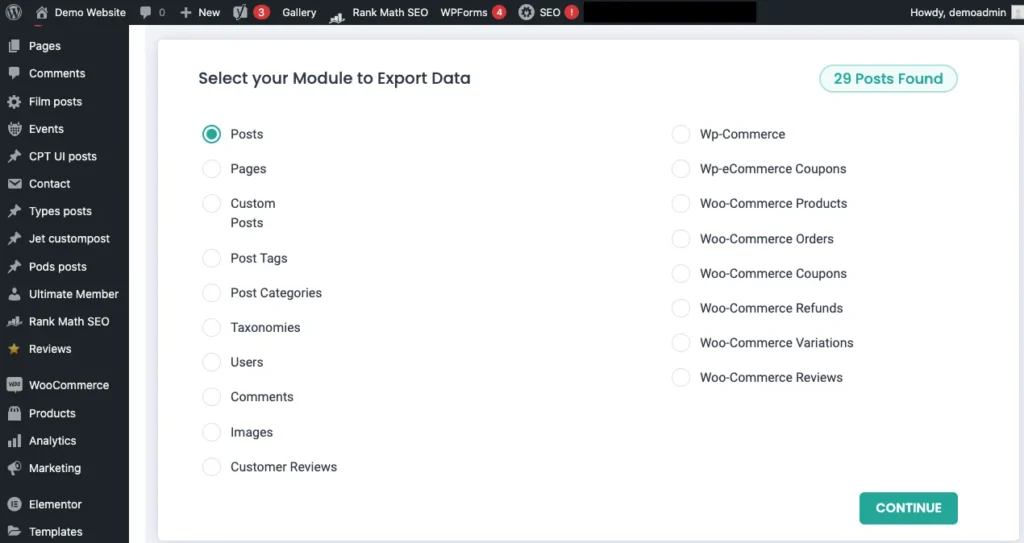Viewport: 1024px width, 543px height.
Task: Open Rank Math SEO in the admin bar
Action: (379, 12)
